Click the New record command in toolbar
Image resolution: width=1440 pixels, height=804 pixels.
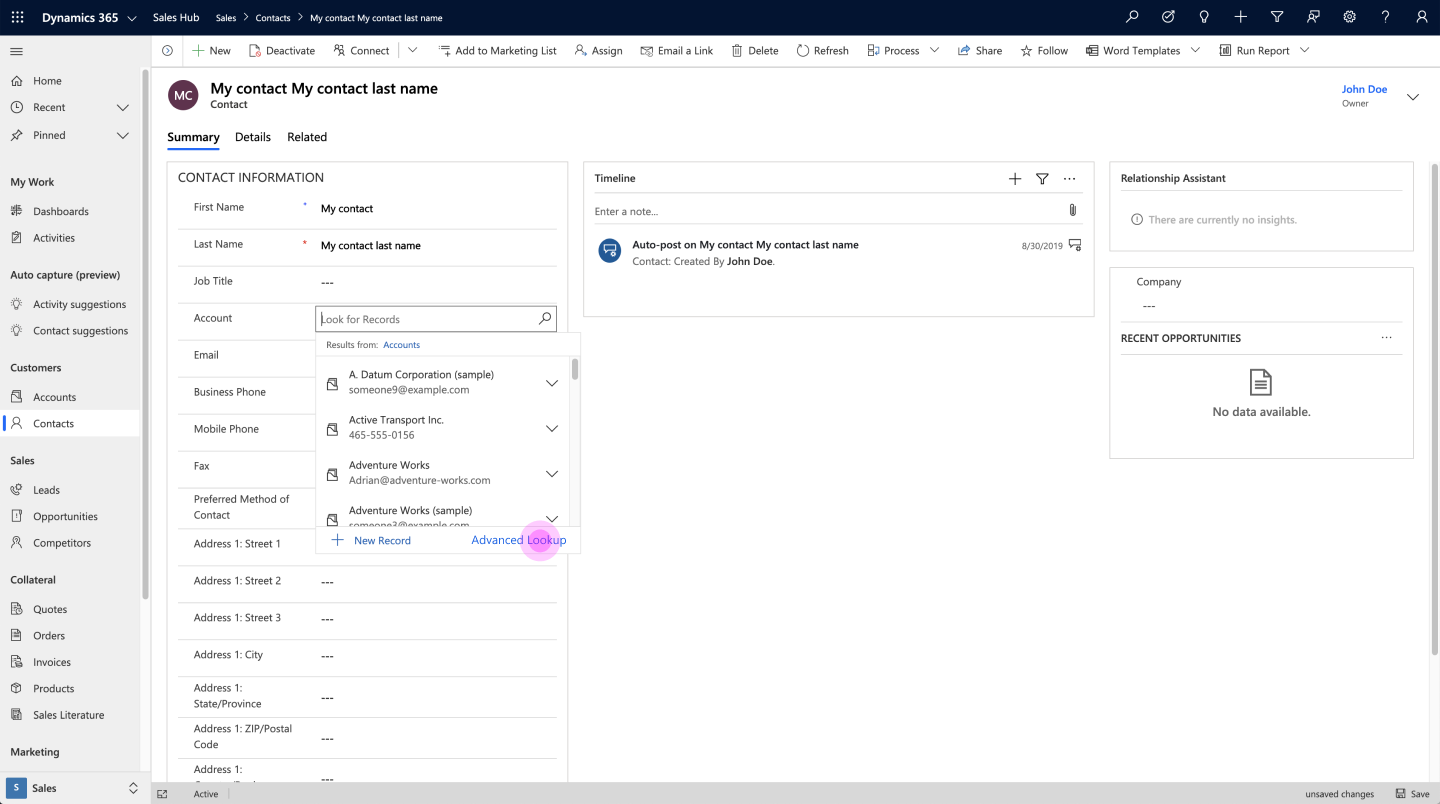(x=211, y=50)
